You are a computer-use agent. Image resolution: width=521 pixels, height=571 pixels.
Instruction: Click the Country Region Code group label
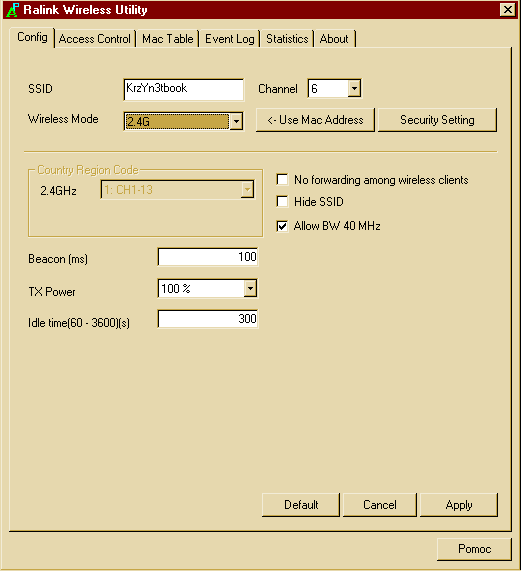[x=88, y=170]
